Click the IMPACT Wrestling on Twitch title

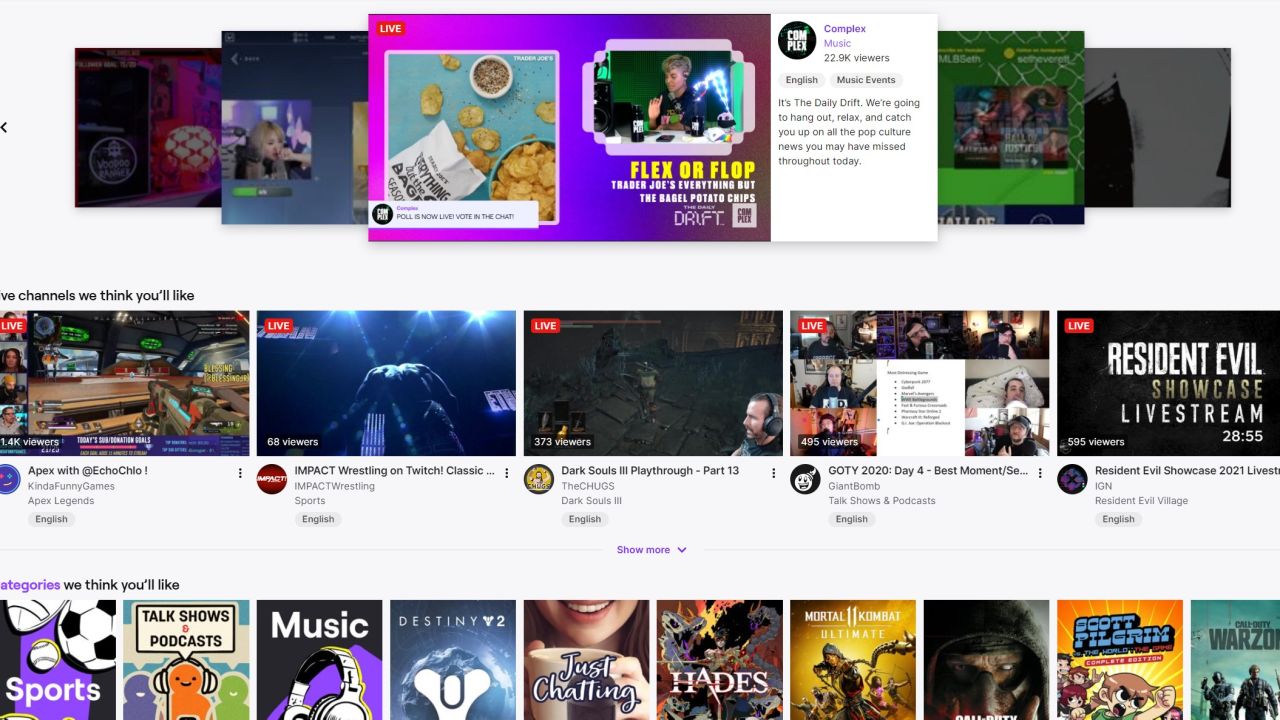tap(395, 471)
